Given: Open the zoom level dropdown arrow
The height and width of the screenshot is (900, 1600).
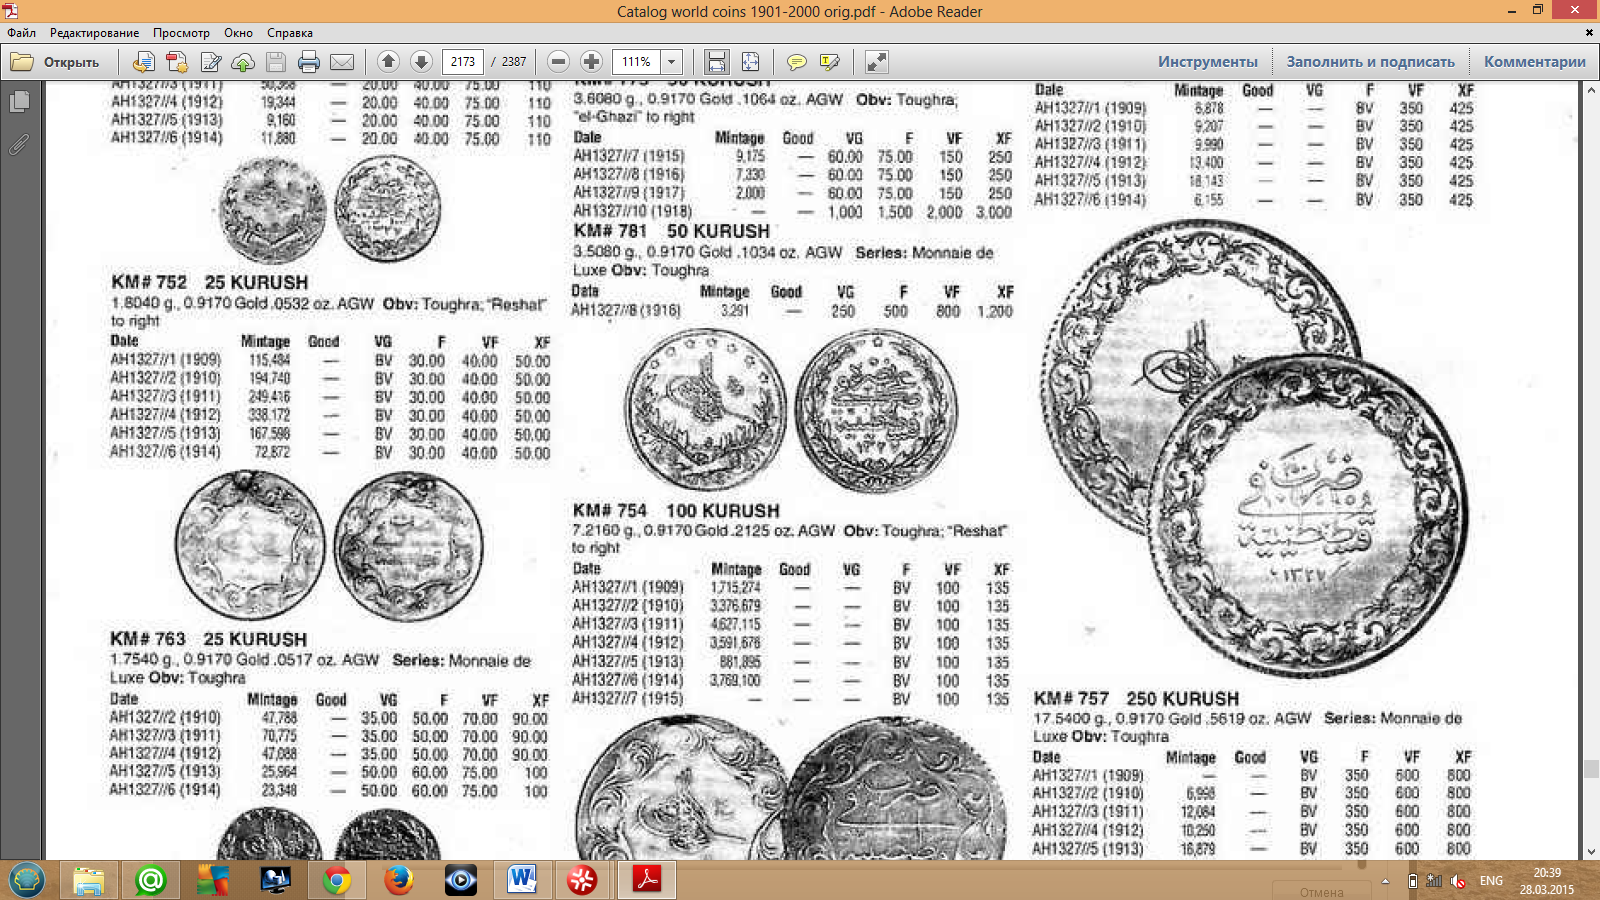Looking at the screenshot, I should click(672, 62).
